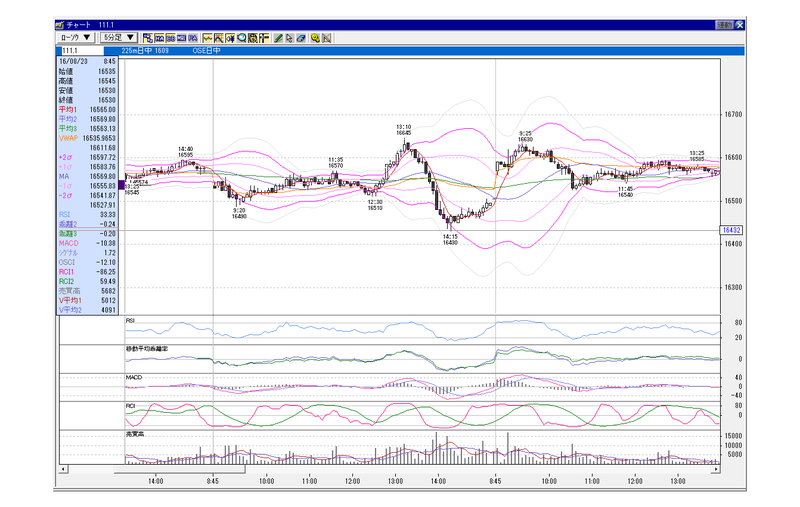The height and width of the screenshot is (507, 800).
Task: Click the horizontal scrollbar thumb
Action: tap(179, 469)
